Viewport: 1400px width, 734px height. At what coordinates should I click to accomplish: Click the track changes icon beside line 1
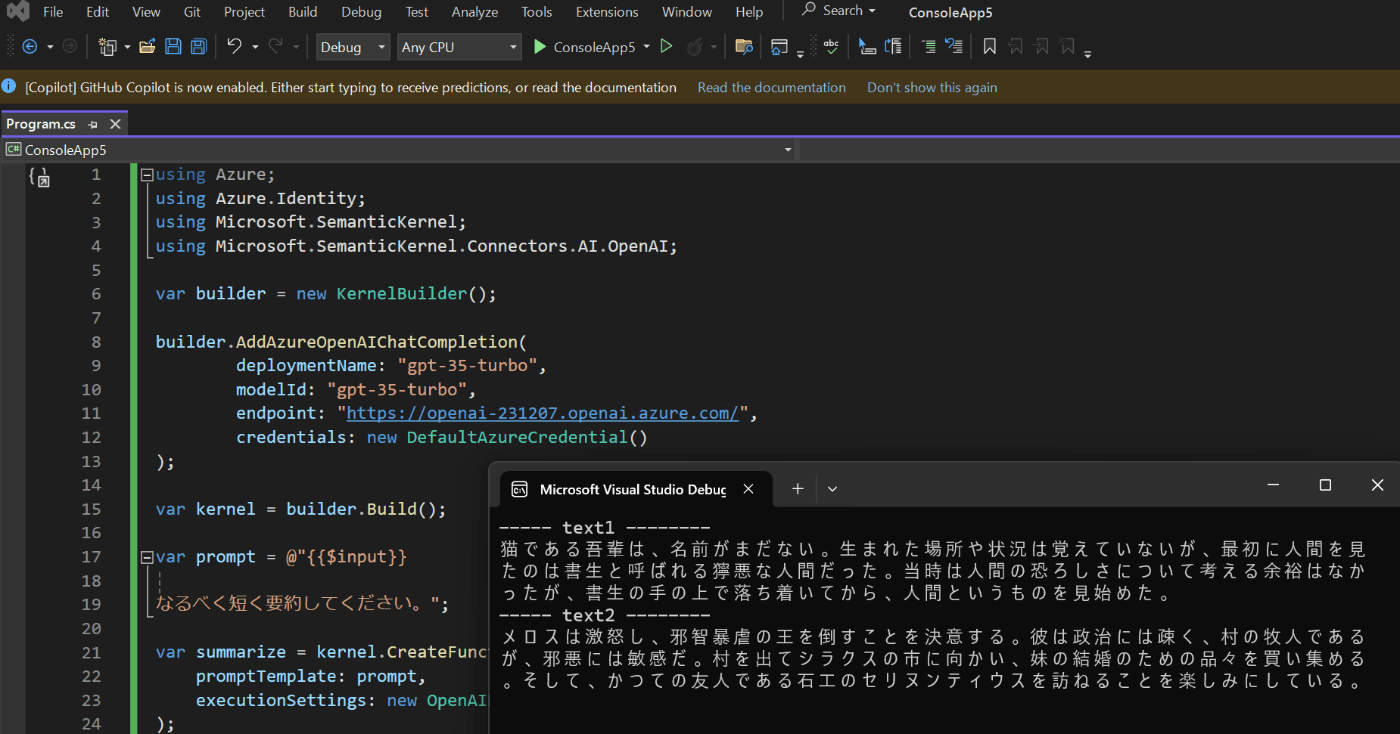point(39,178)
